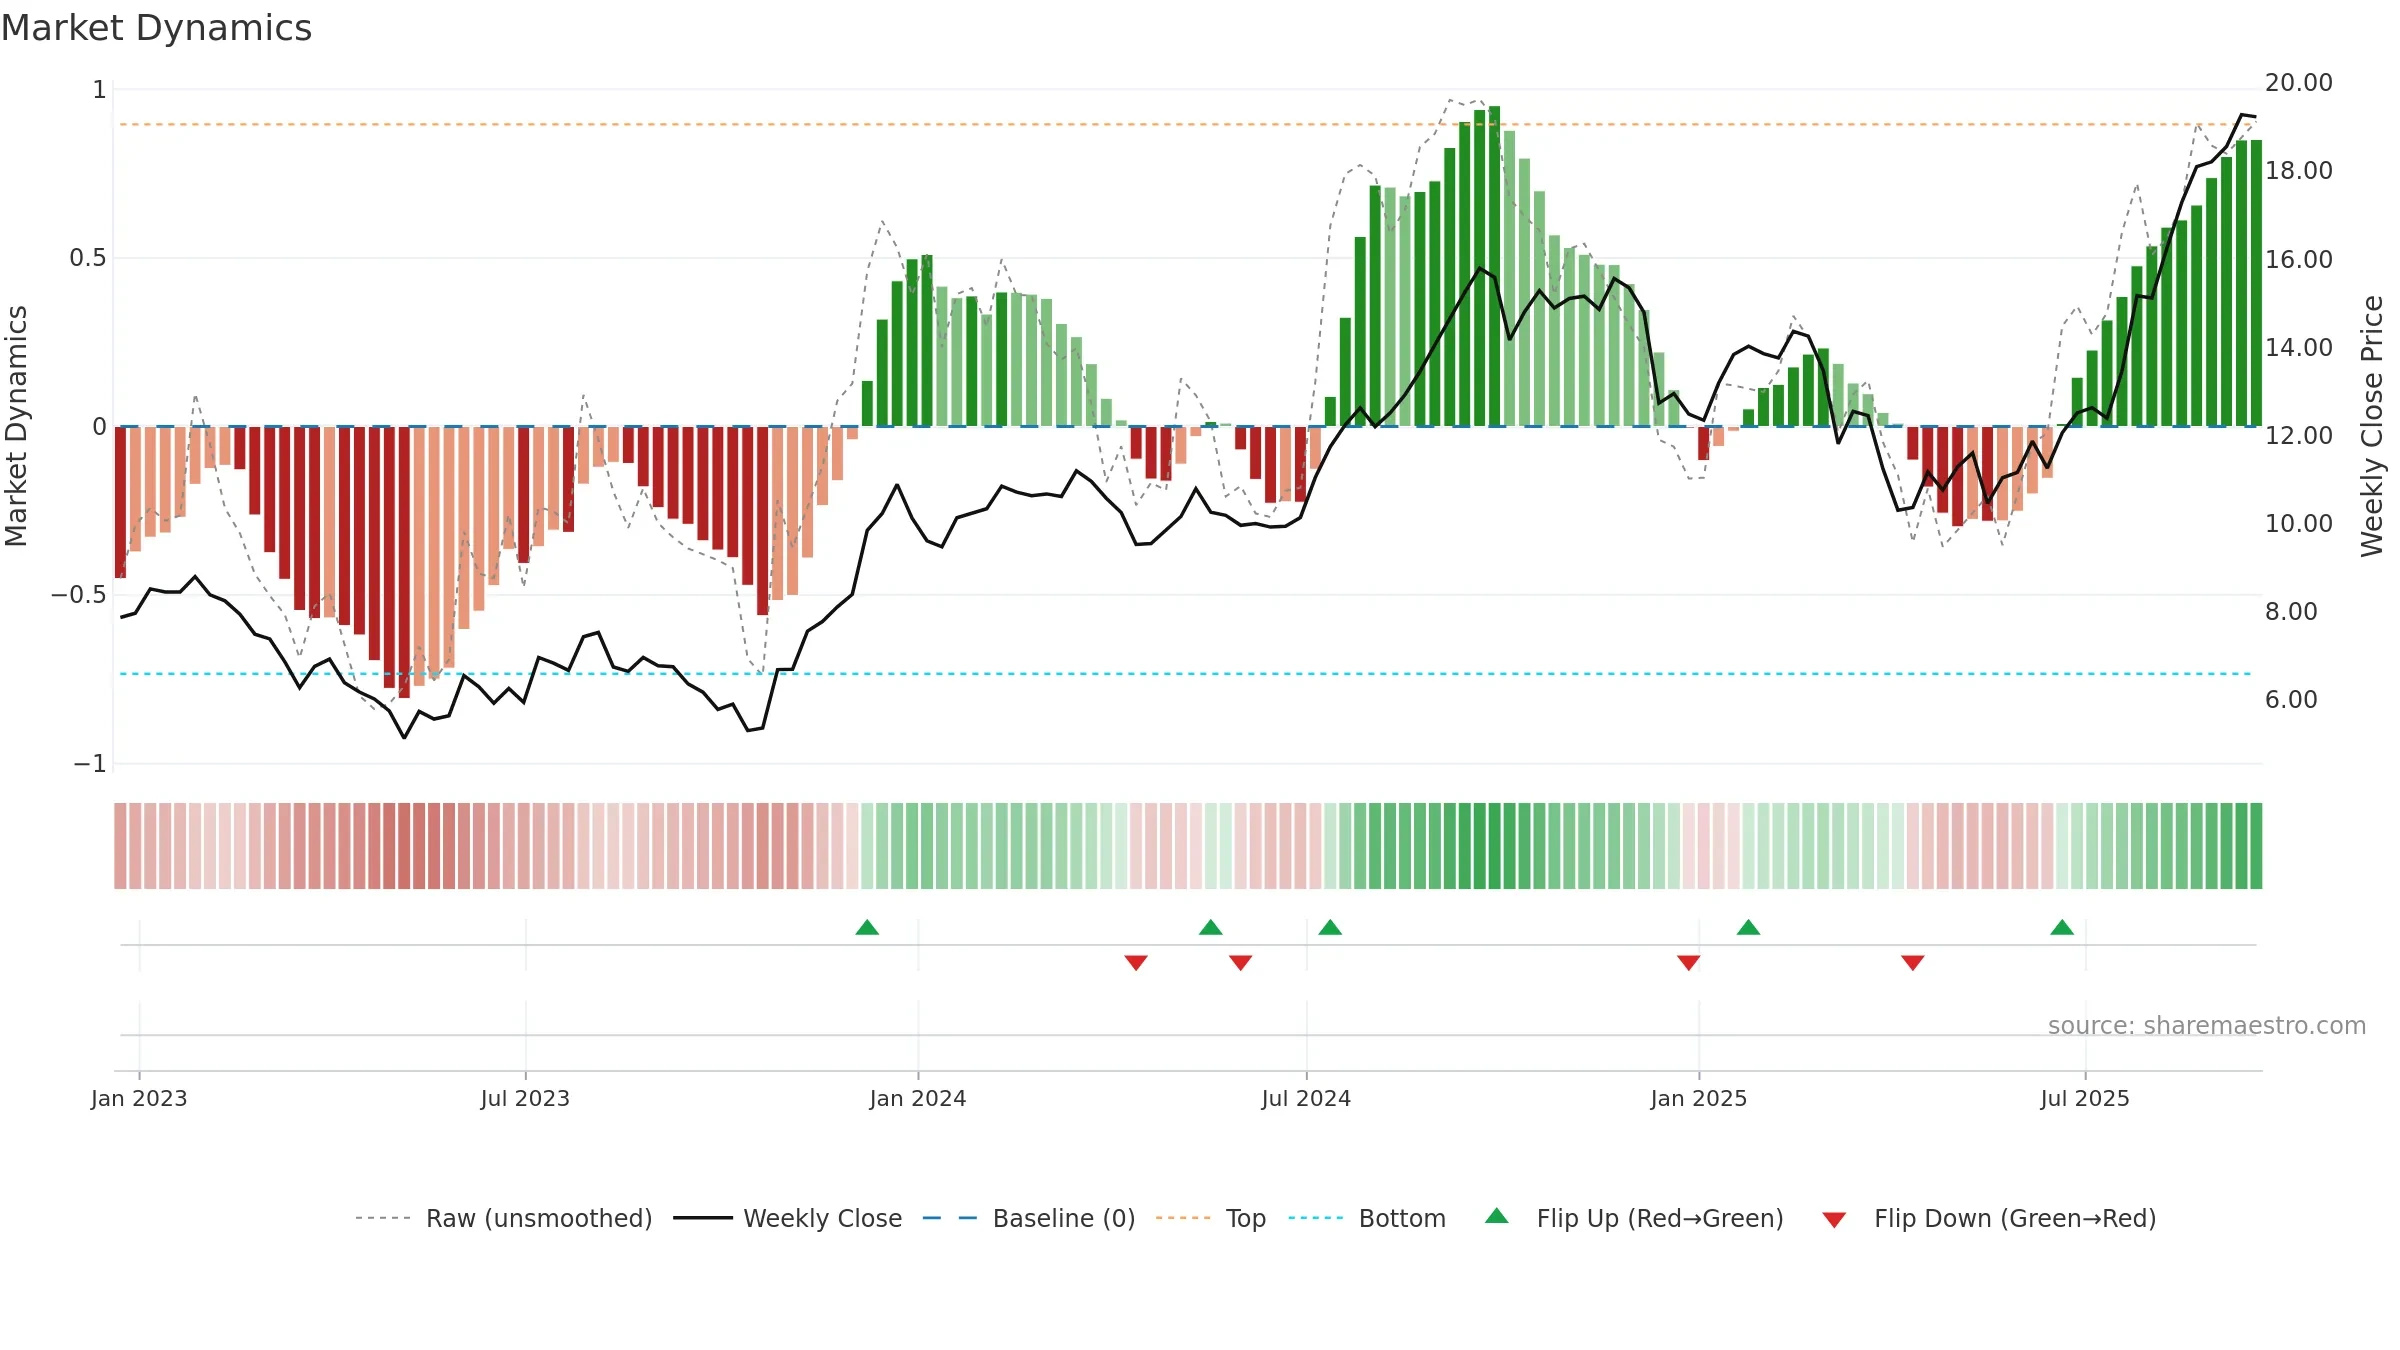Image resolution: width=2400 pixels, height=1350 pixels.
Task: Click red flip-down triangle between Jan 2025 and Jul 2025
Action: (1913, 962)
